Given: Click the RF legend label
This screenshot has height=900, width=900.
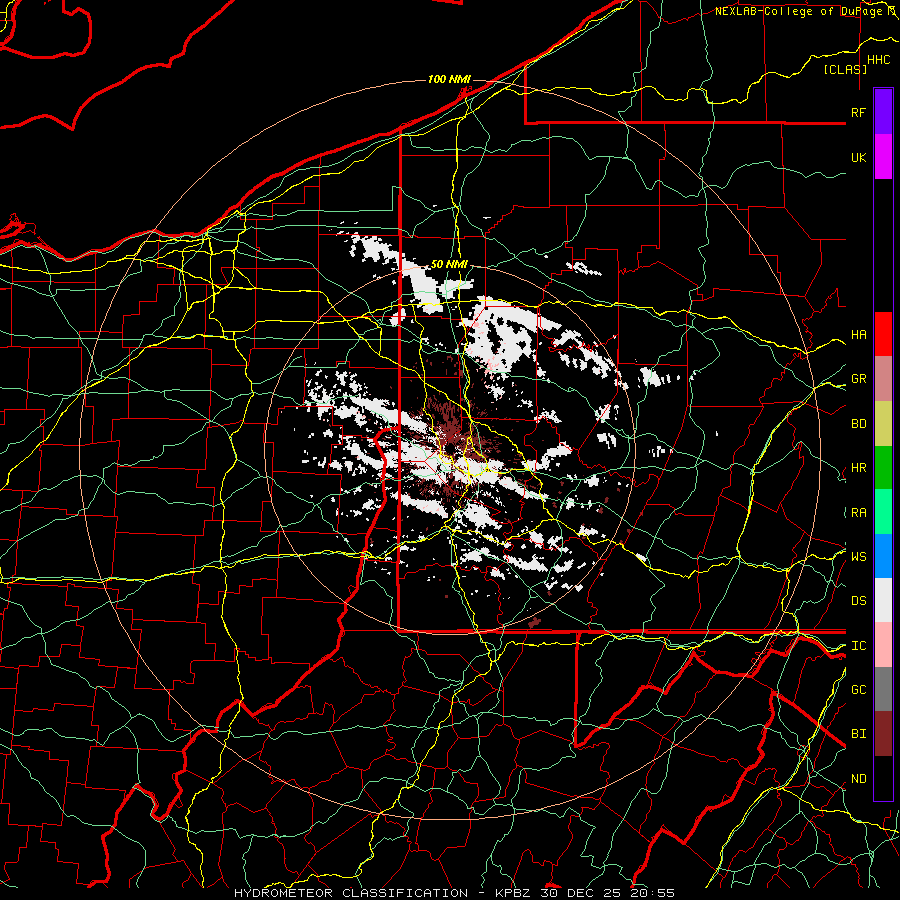Looking at the screenshot, I should pos(858,112).
